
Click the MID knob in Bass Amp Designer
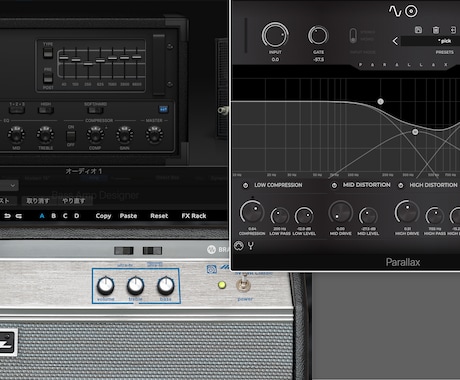tap(16, 135)
